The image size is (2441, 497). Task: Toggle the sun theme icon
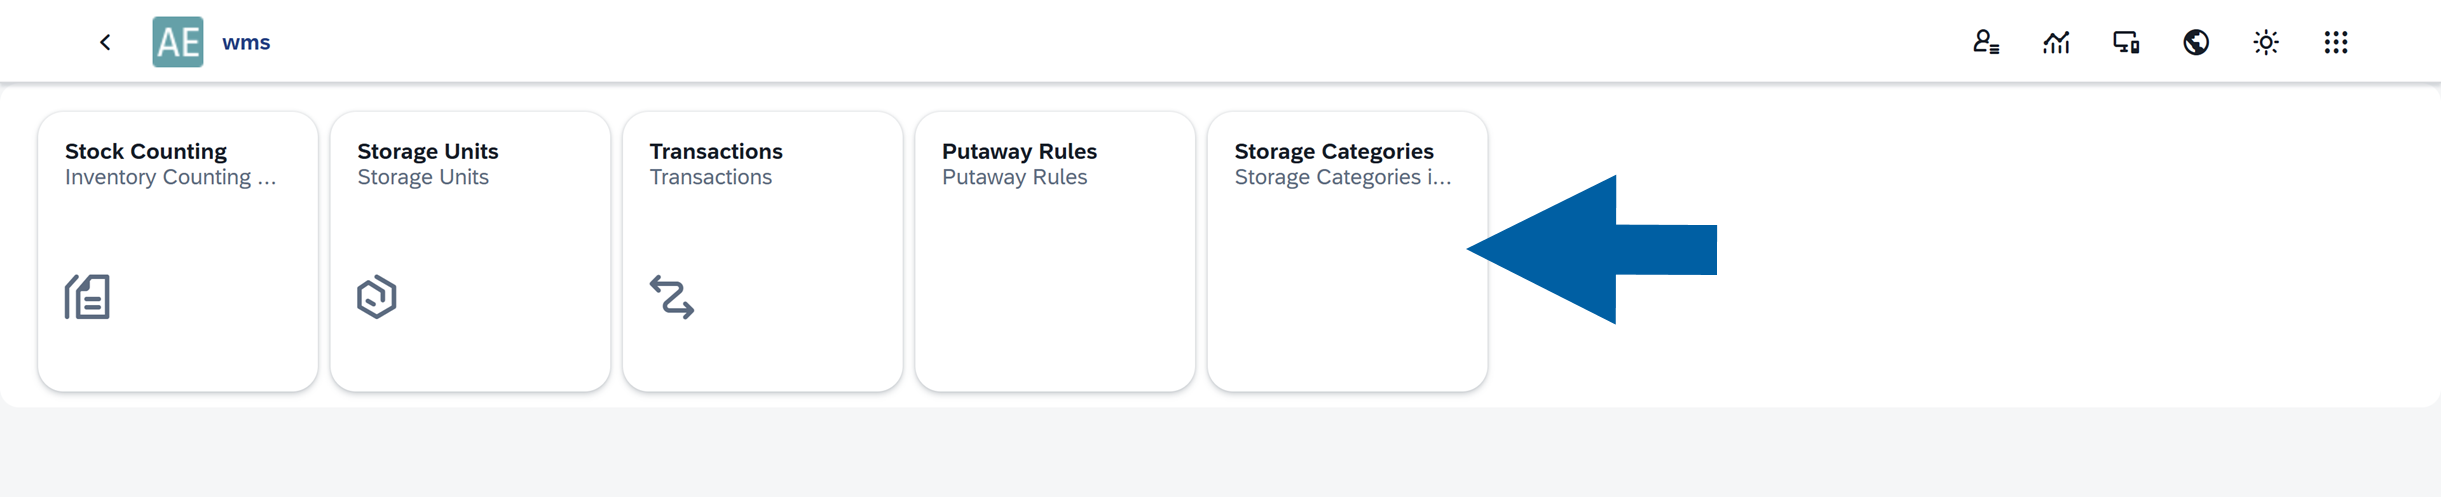click(x=2266, y=42)
